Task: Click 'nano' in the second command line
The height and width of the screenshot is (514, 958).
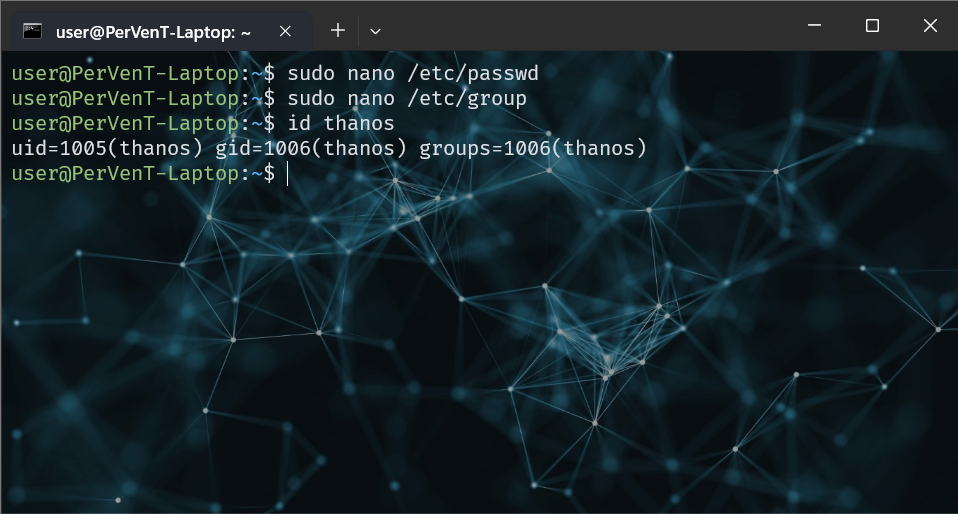Action: coord(371,98)
